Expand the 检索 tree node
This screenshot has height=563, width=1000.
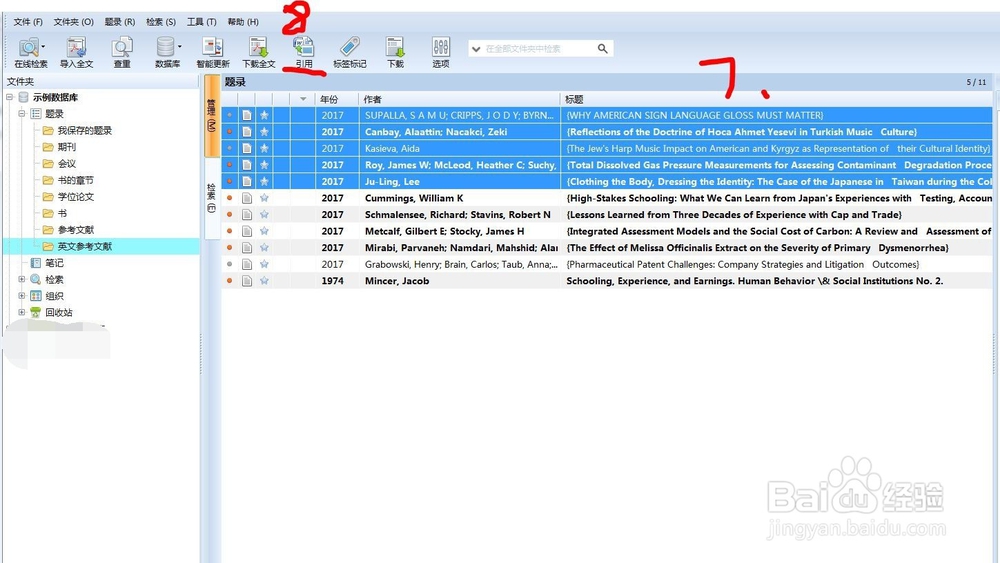point(22,279)
